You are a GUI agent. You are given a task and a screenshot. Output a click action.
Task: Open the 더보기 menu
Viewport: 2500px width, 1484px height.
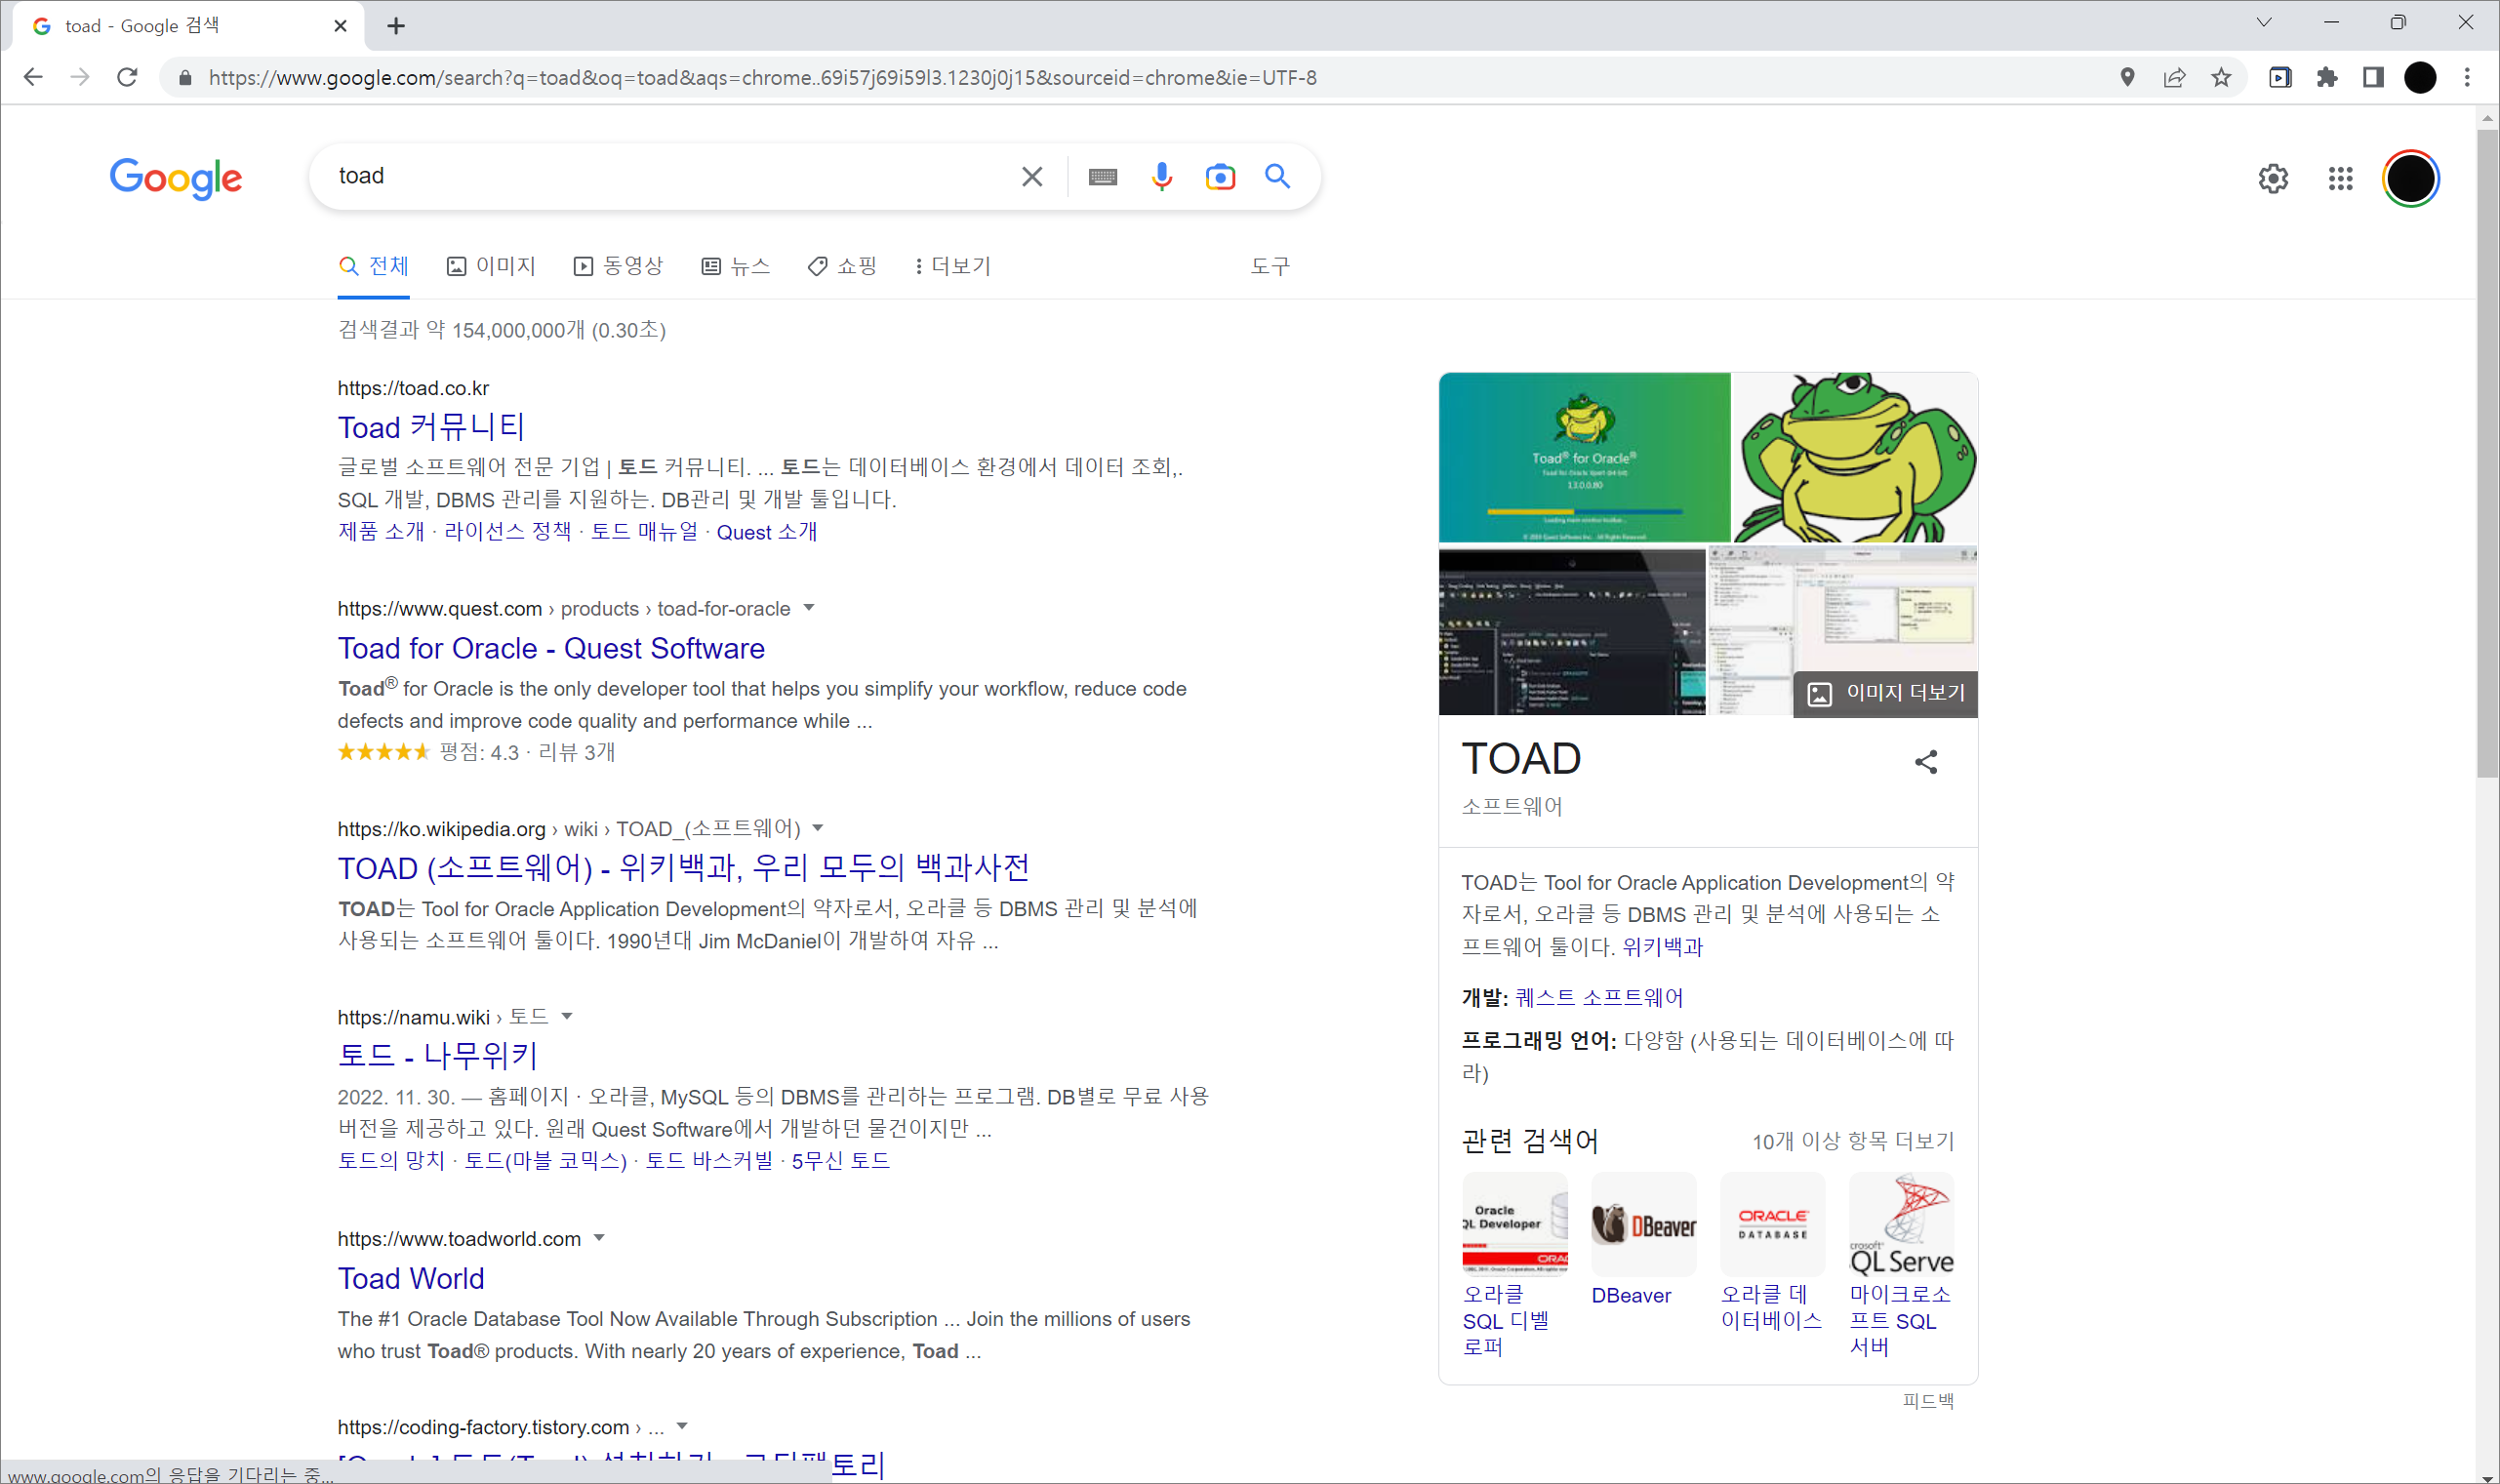point(952,266)
